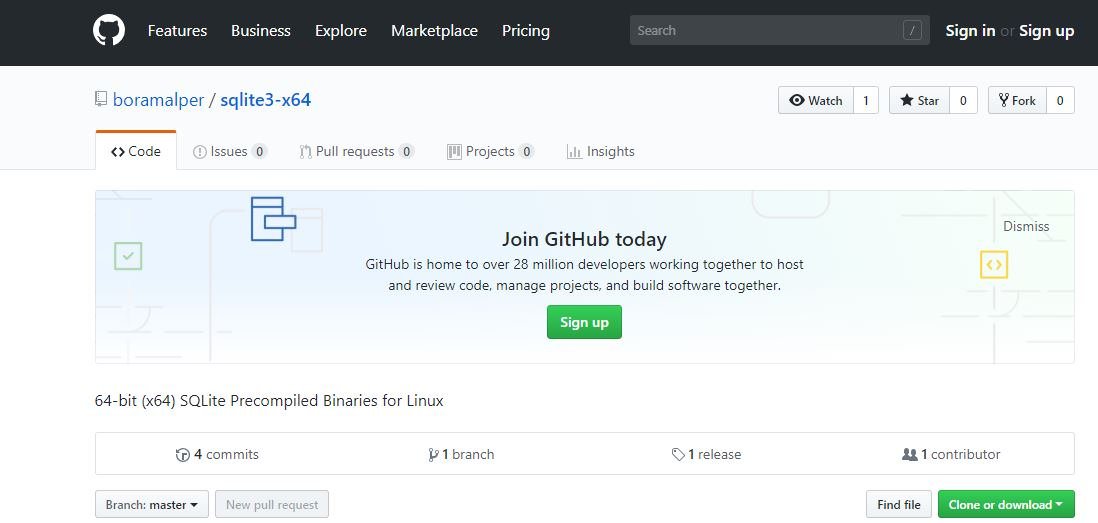Open the stargazers count 0
This screenshot has width=1098, height=523.
[x=963, y=100]
